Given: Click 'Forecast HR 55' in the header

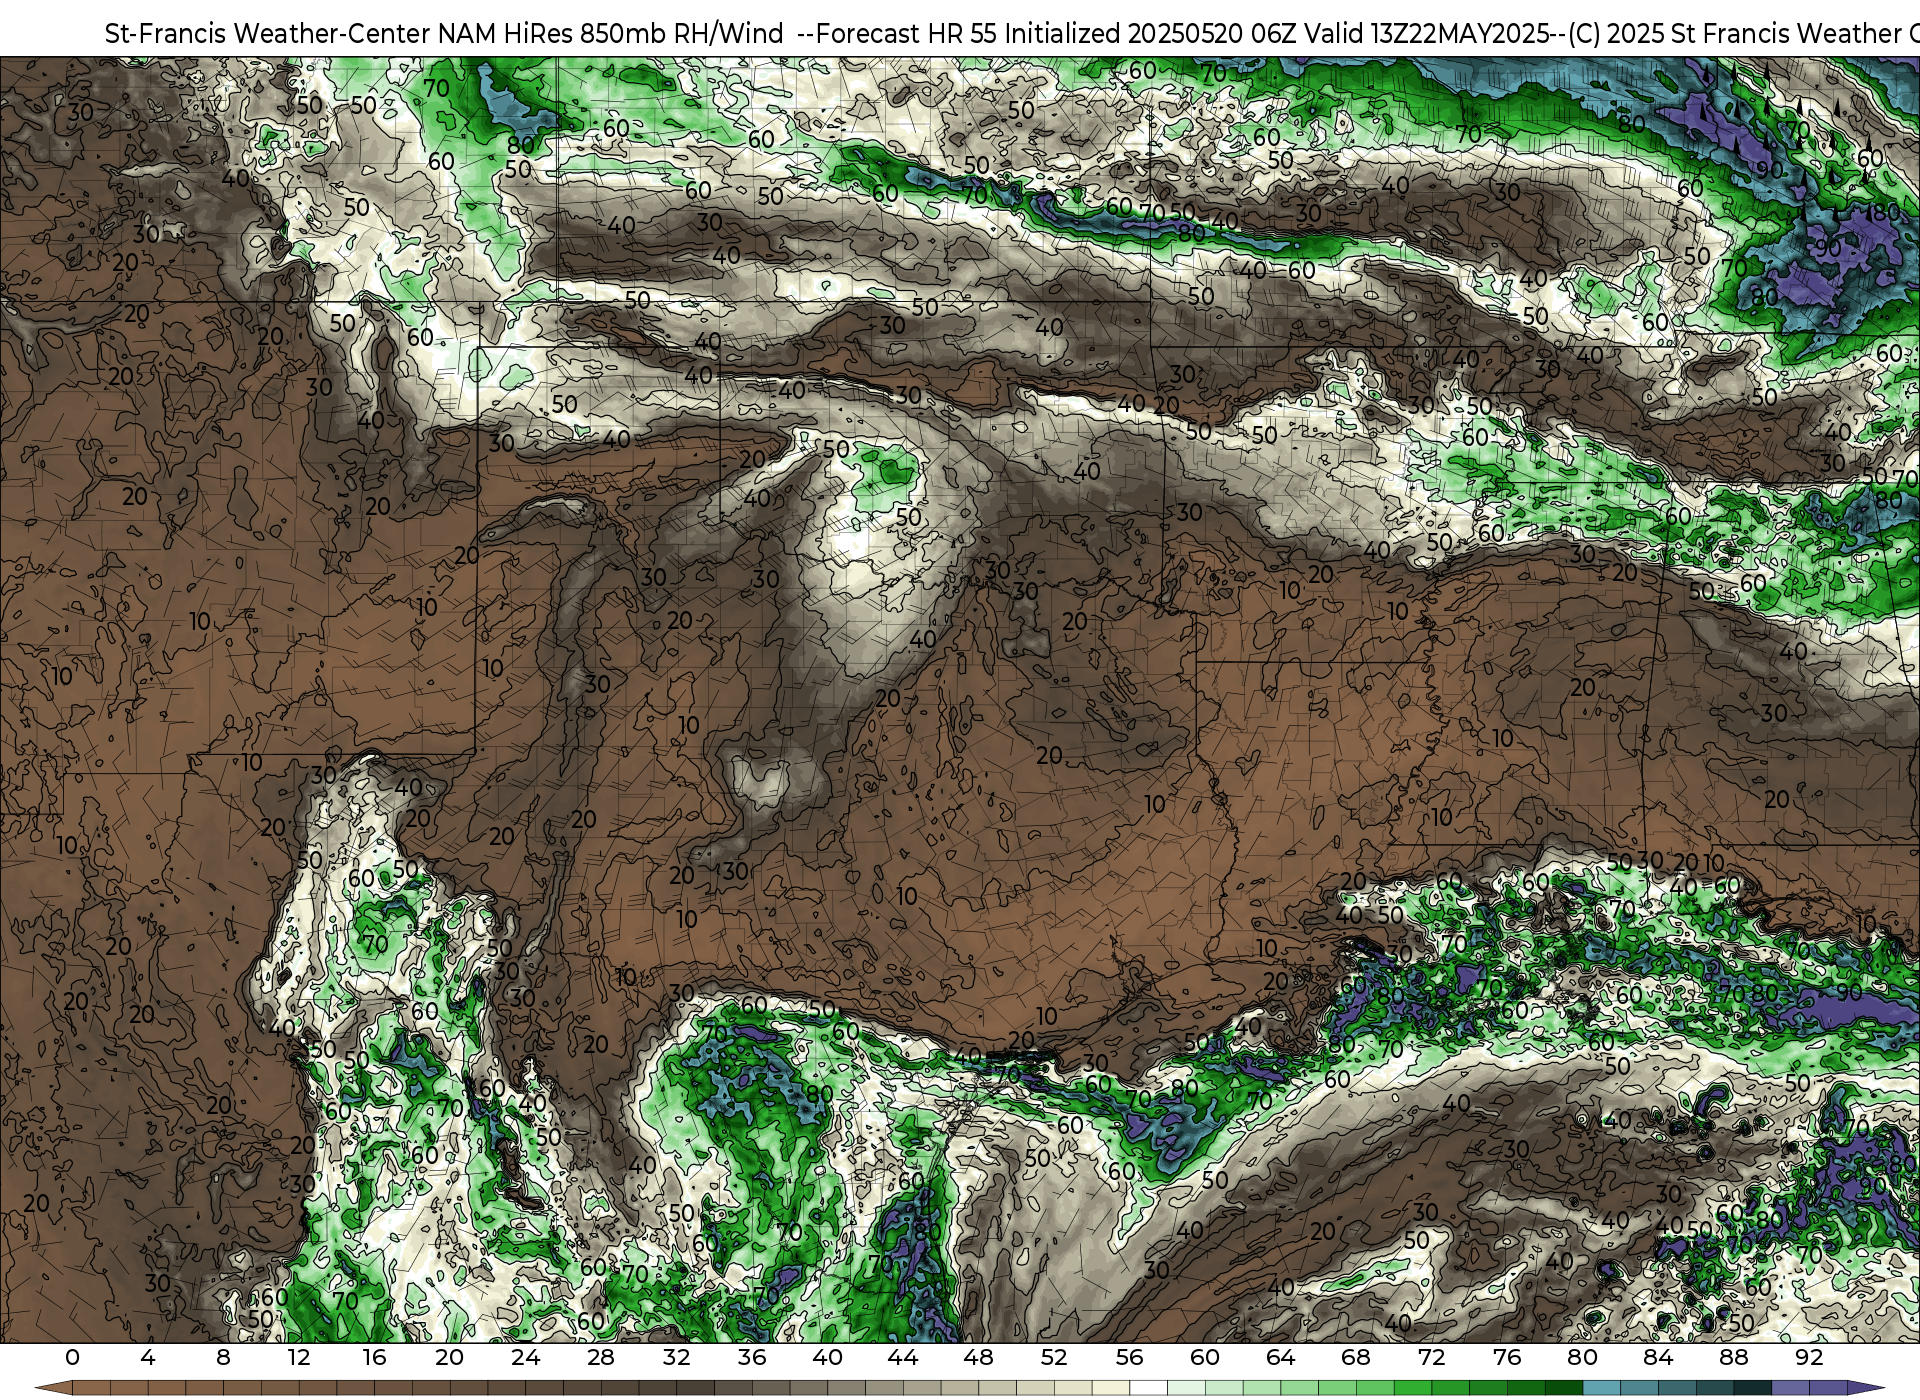Looking at the screenshot, I should pos(907,33).
